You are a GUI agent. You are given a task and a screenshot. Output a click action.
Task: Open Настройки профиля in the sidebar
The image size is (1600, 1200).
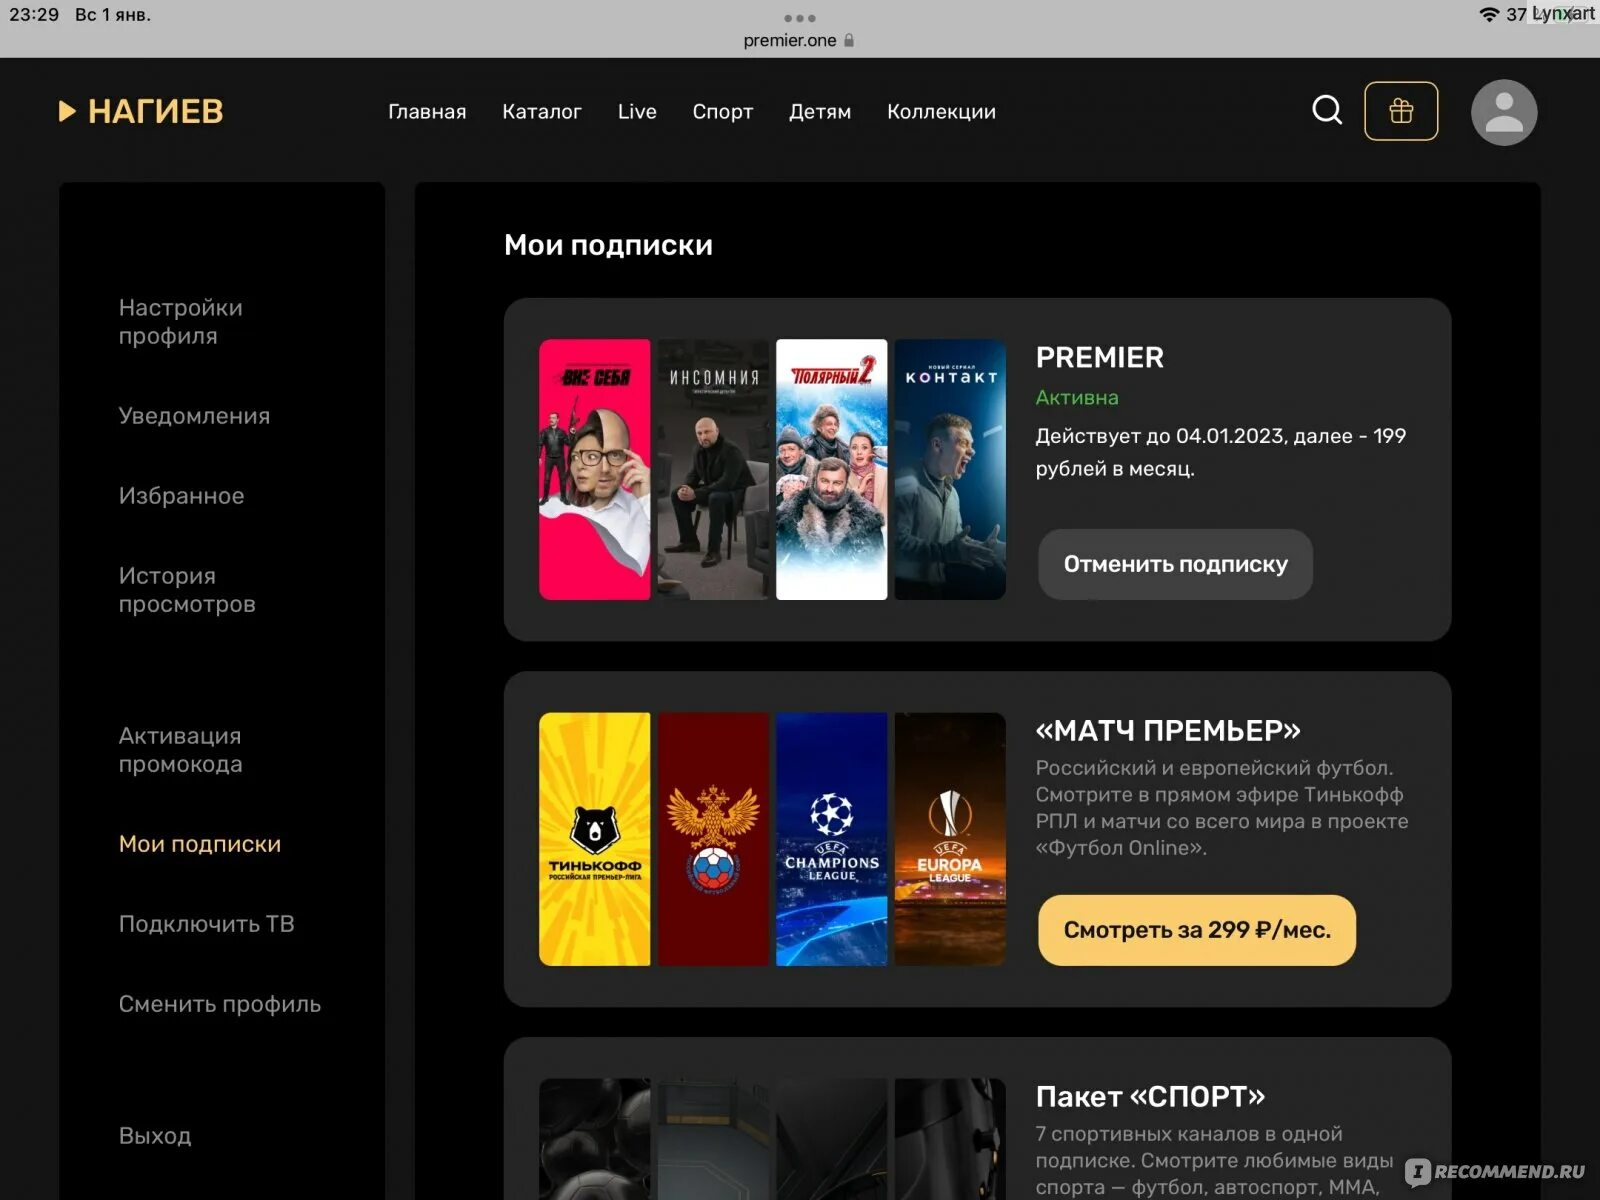(180, 322)
